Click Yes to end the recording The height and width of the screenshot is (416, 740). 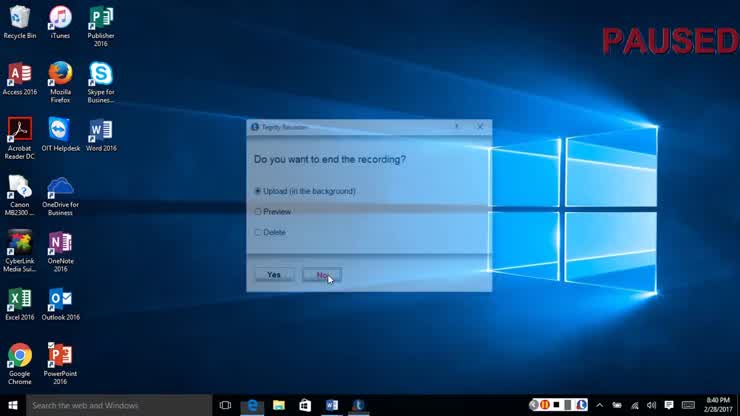(274, 275)
